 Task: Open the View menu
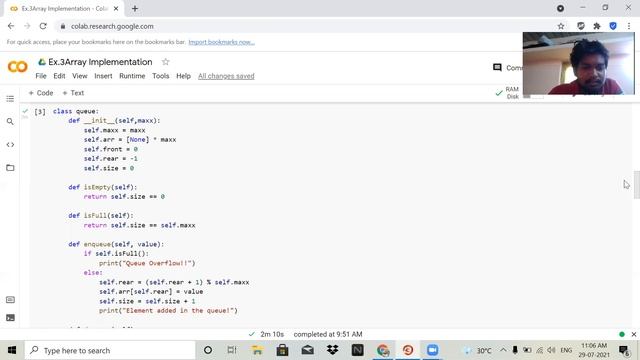click(80, 76)
